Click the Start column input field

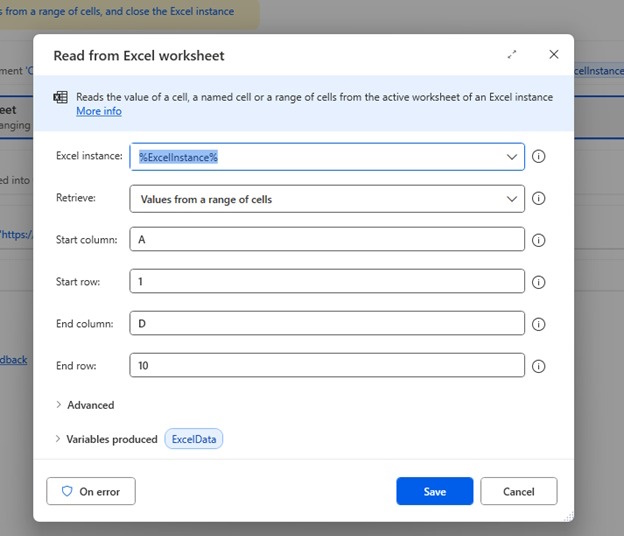click(x=327, y=240)
